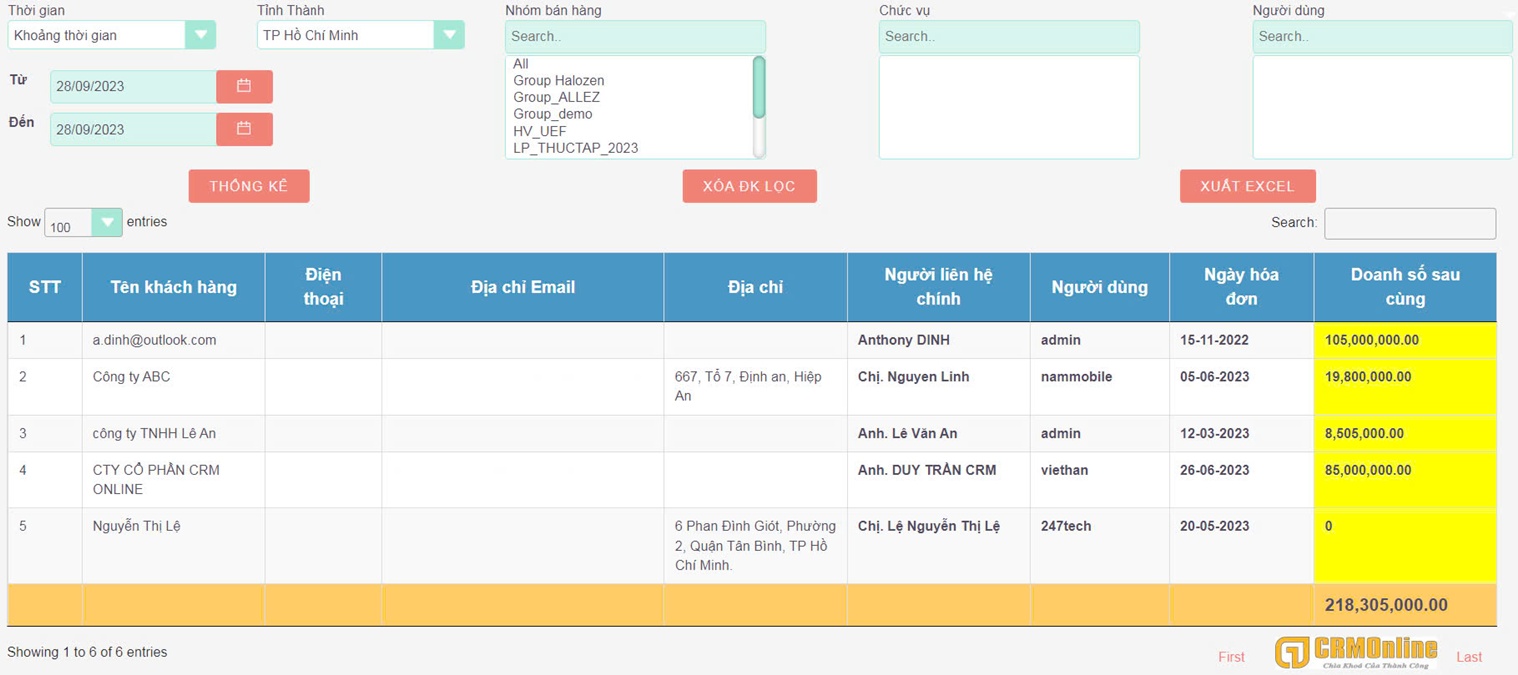Jump to Last page link
1518x675 pixels.
pyautogui.click(x=1469, y=657)
